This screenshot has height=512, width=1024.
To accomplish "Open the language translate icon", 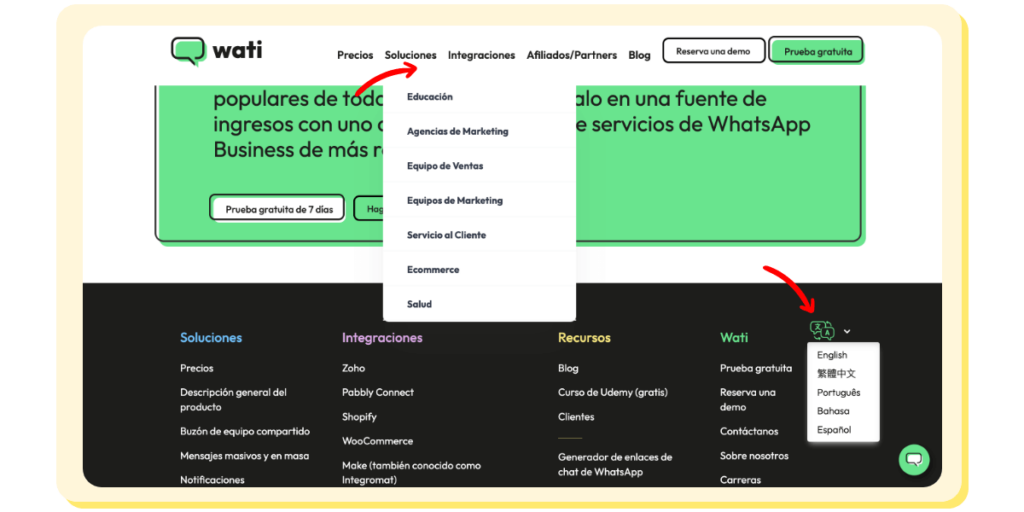I will pyautogui.click(x=822, y=330).
